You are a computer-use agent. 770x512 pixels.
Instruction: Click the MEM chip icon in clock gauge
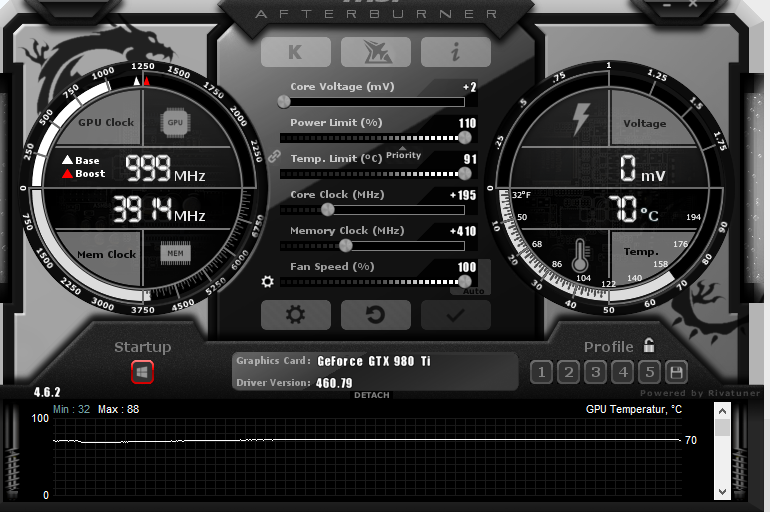(175, 253)
